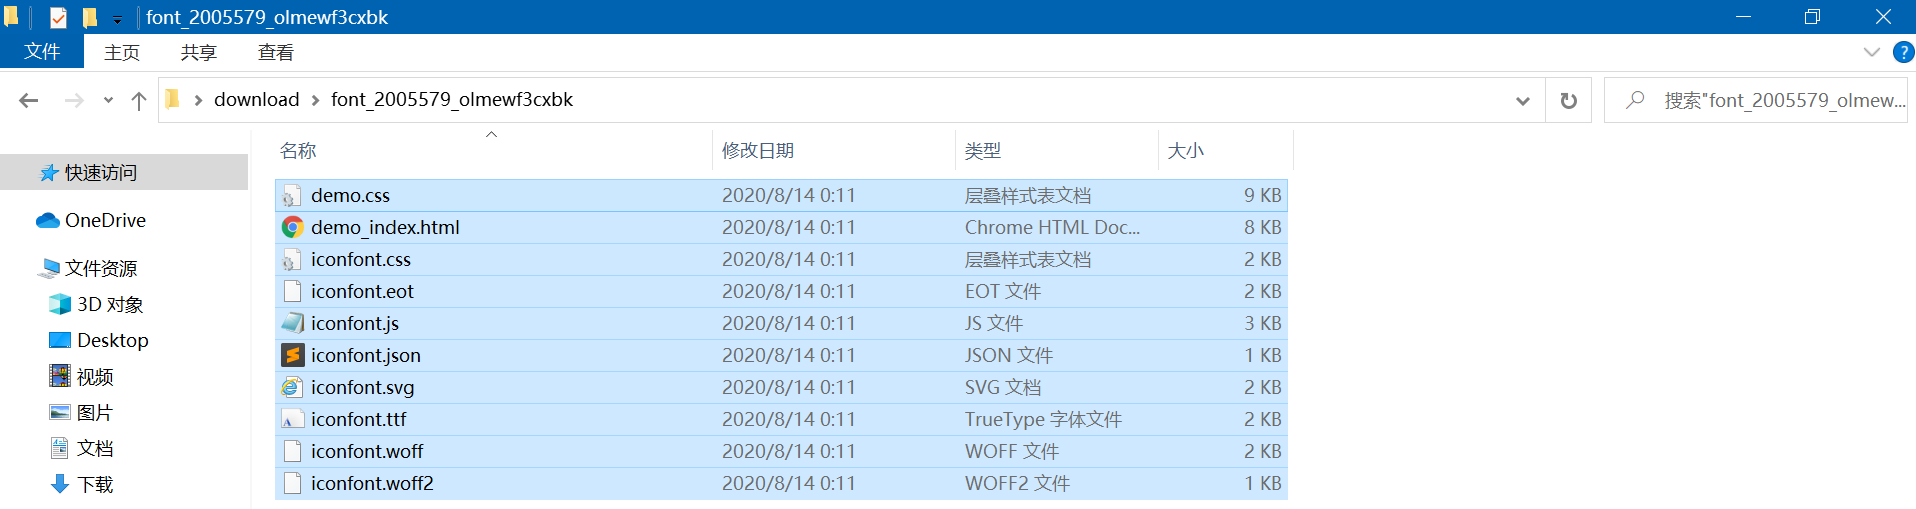The height and width of the screenshot is (509, 1916).
Task: Click the SVG 文档 type cell
Action: click(x=1003, y=388)
